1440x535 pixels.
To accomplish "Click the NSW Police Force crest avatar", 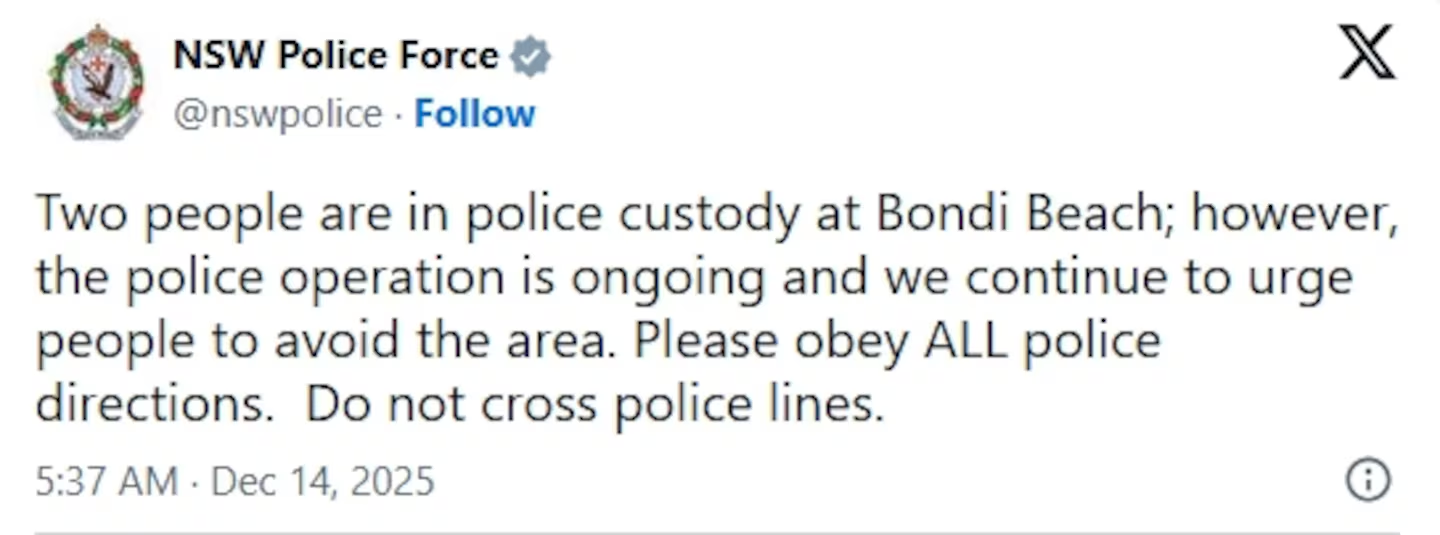I will click(x=96, y=82).
